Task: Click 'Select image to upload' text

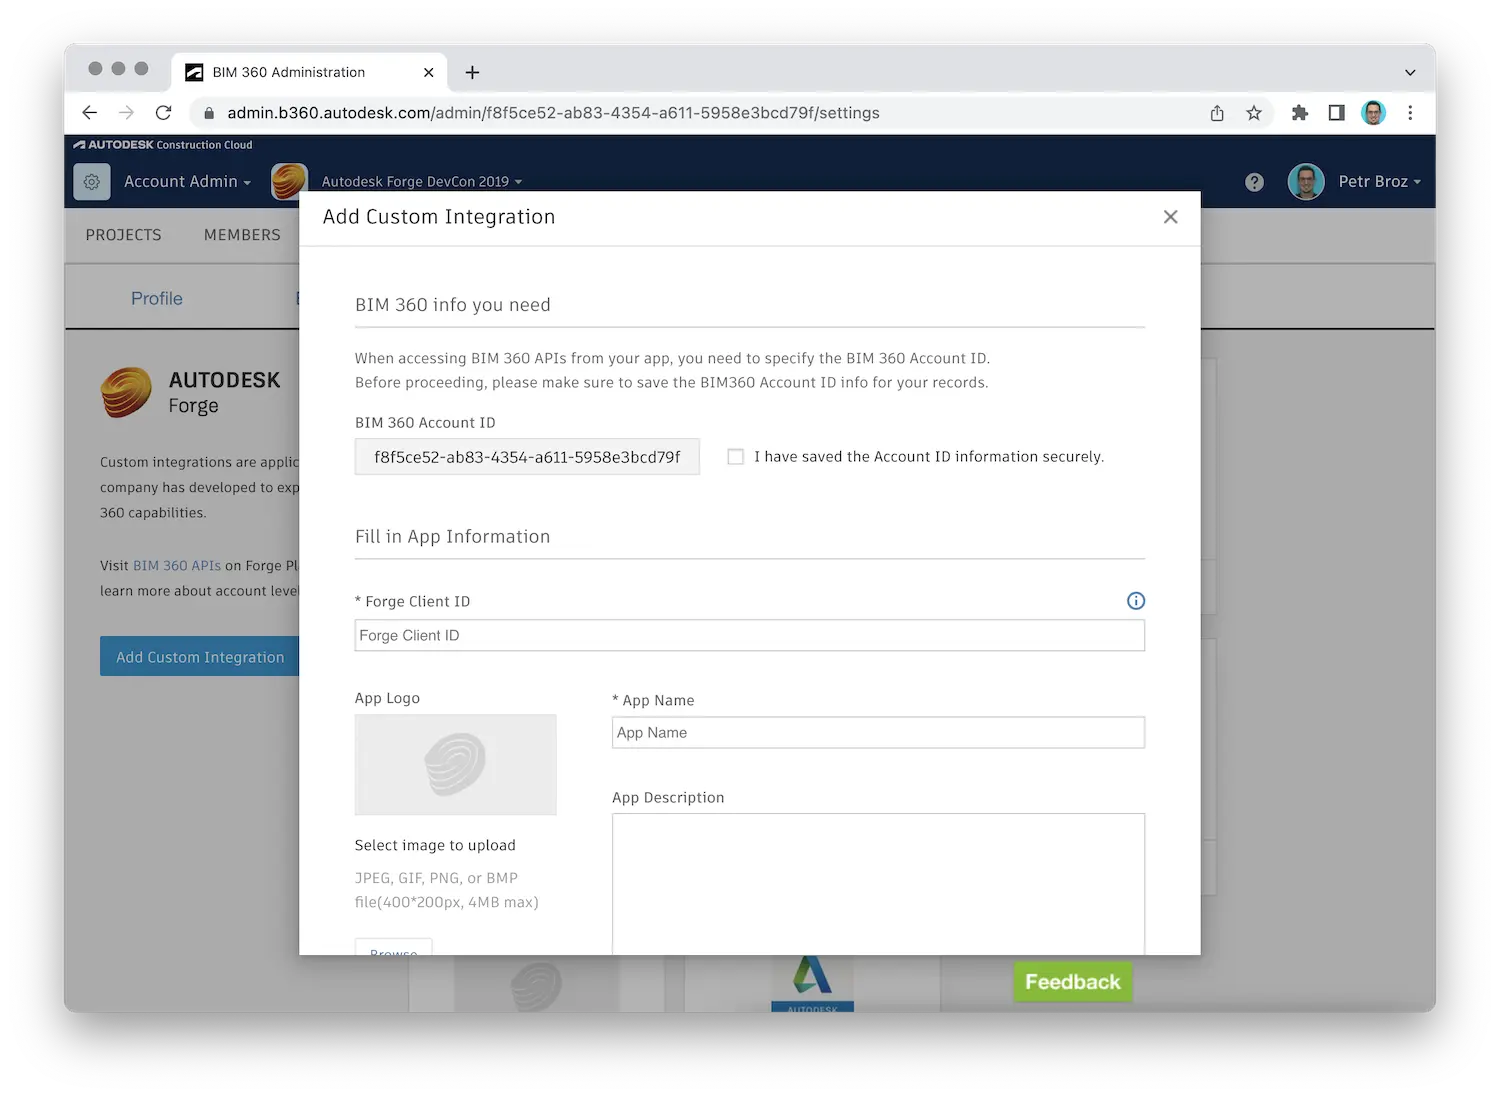Action: (x=435, y=845)
